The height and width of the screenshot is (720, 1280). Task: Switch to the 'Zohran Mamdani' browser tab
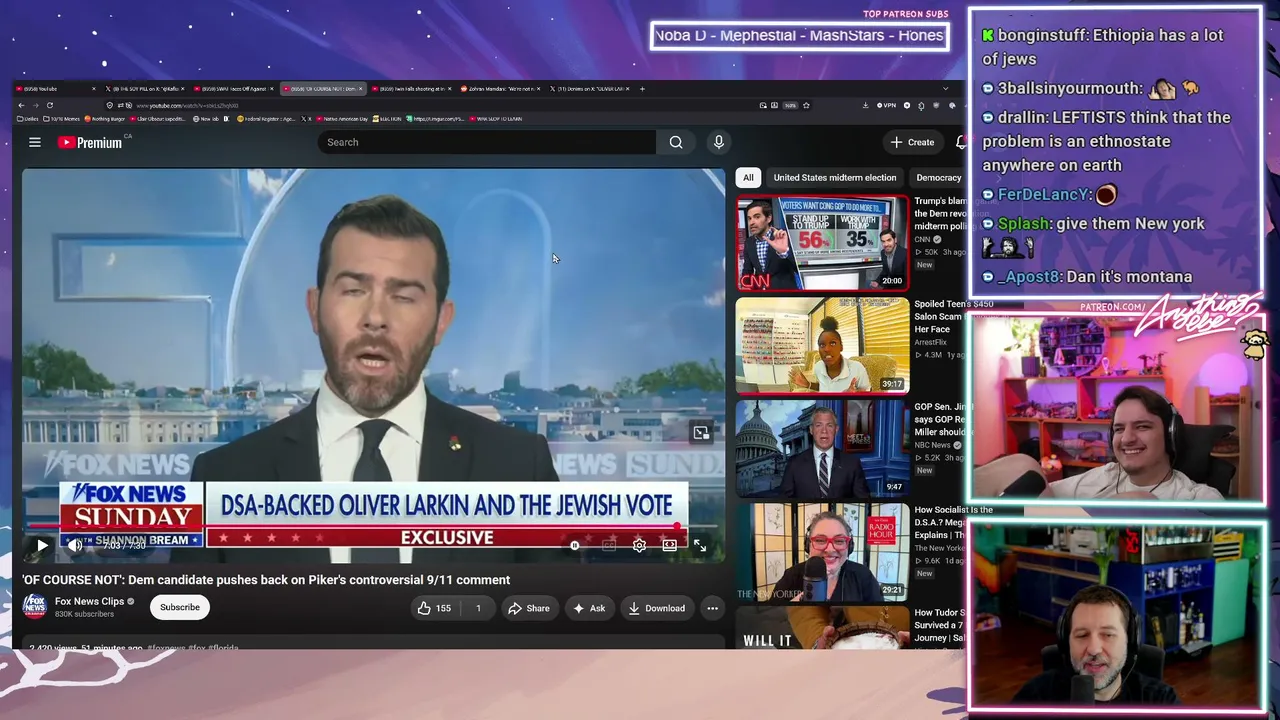pyautogui.click(x=502, y=89)
